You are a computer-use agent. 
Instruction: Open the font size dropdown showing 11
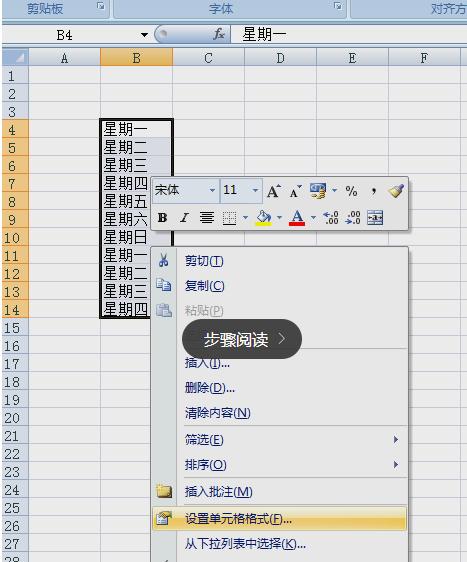[x=255, y=190]
